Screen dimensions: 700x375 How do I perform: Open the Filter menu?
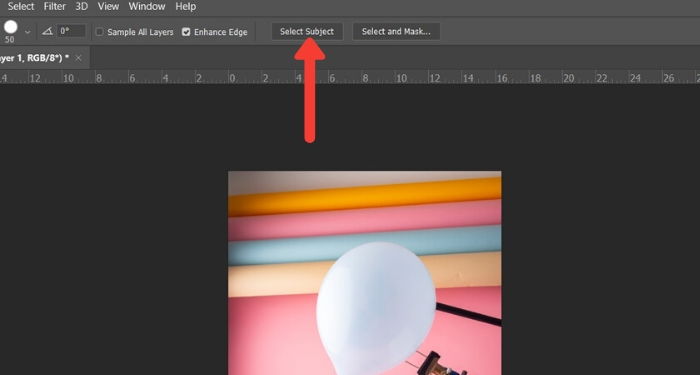[54, 7]
